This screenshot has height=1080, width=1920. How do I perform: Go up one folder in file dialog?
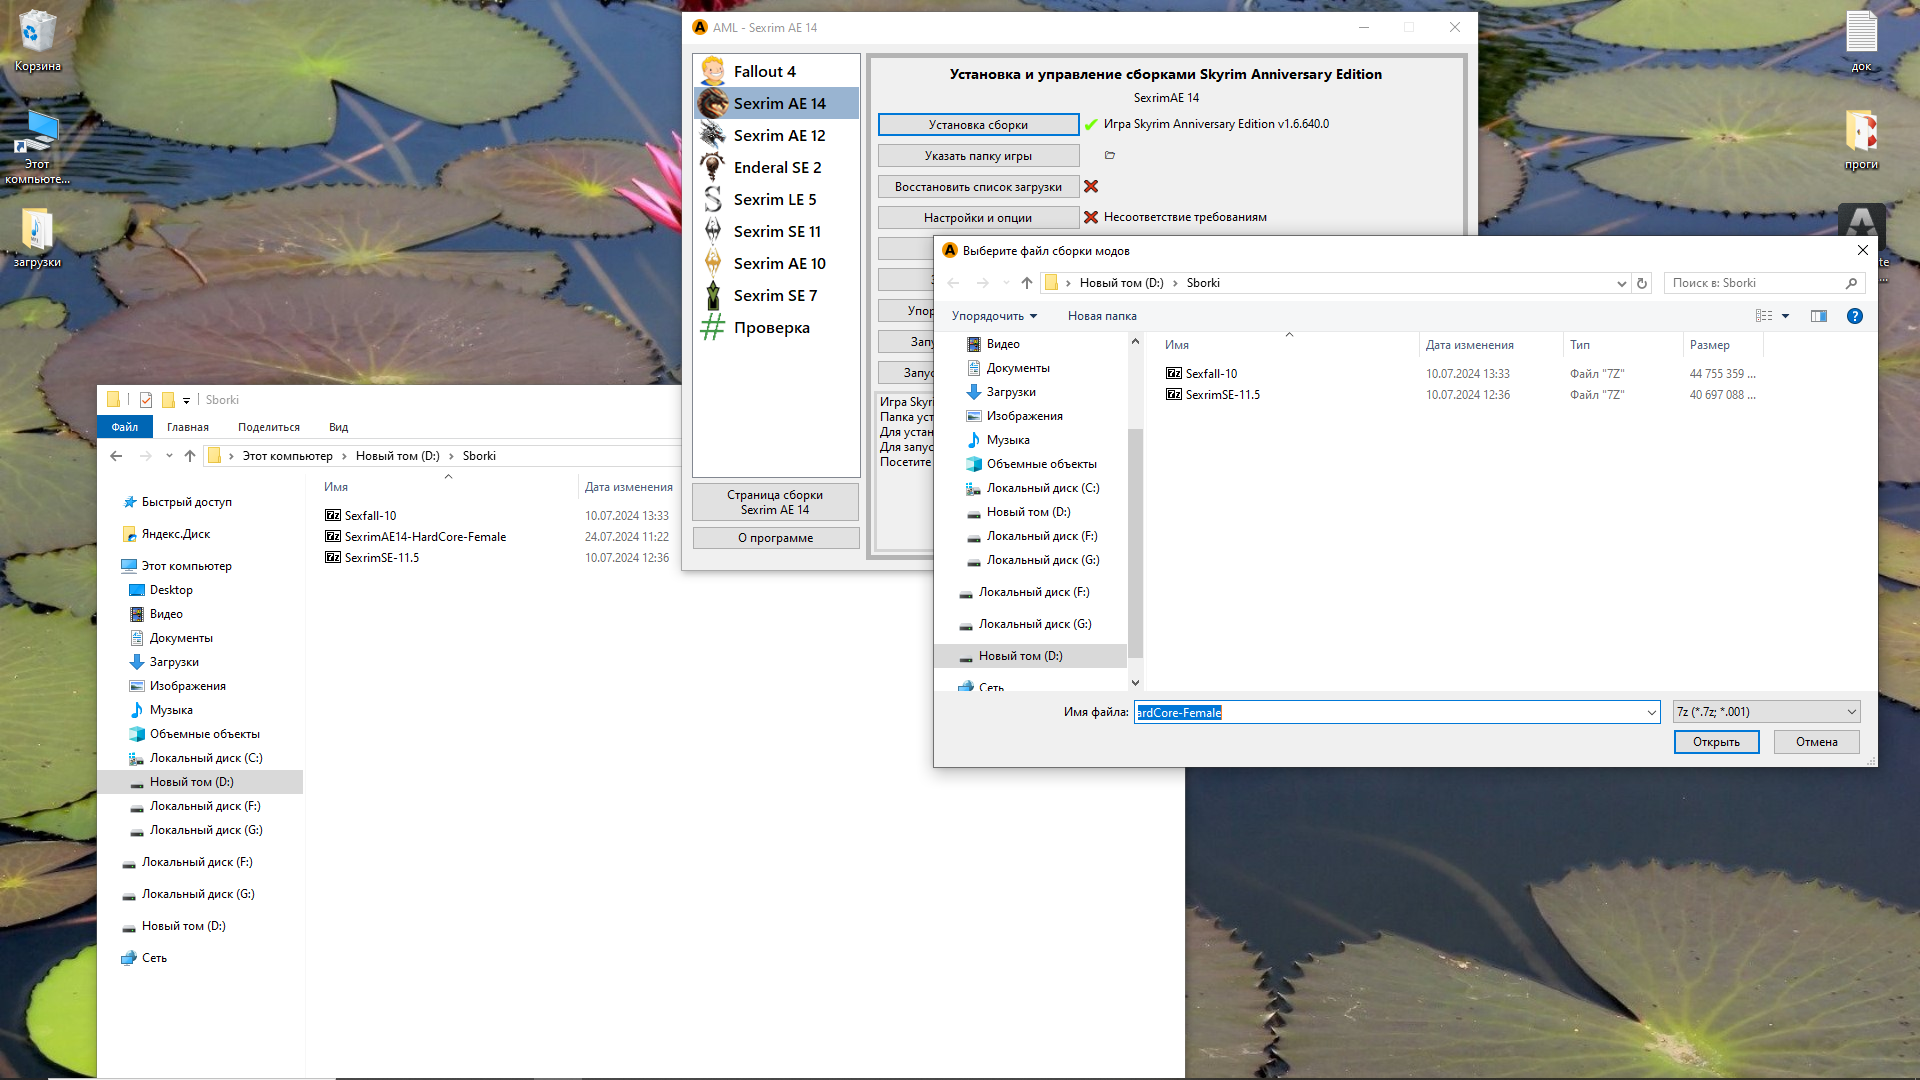1027,283
